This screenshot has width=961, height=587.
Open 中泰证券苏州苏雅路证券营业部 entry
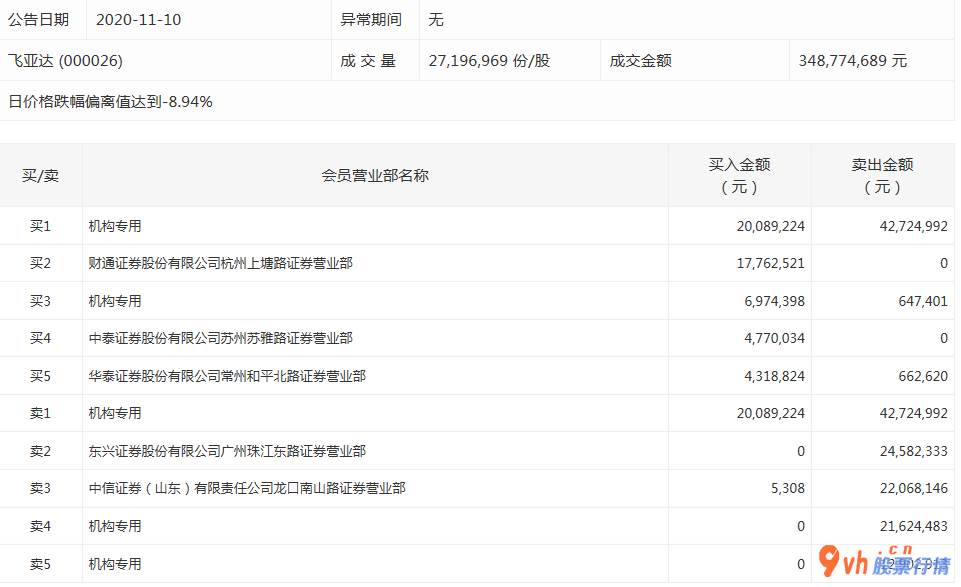220,339
